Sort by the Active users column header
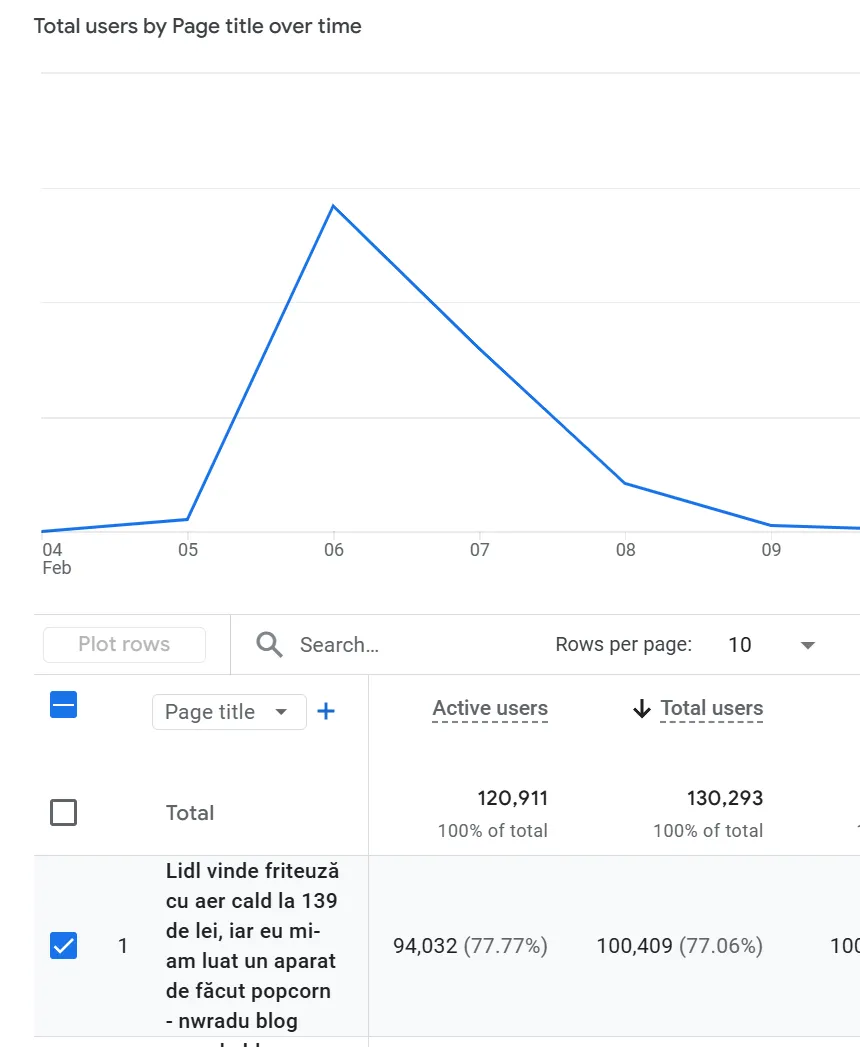 click(x=490, y=708)
